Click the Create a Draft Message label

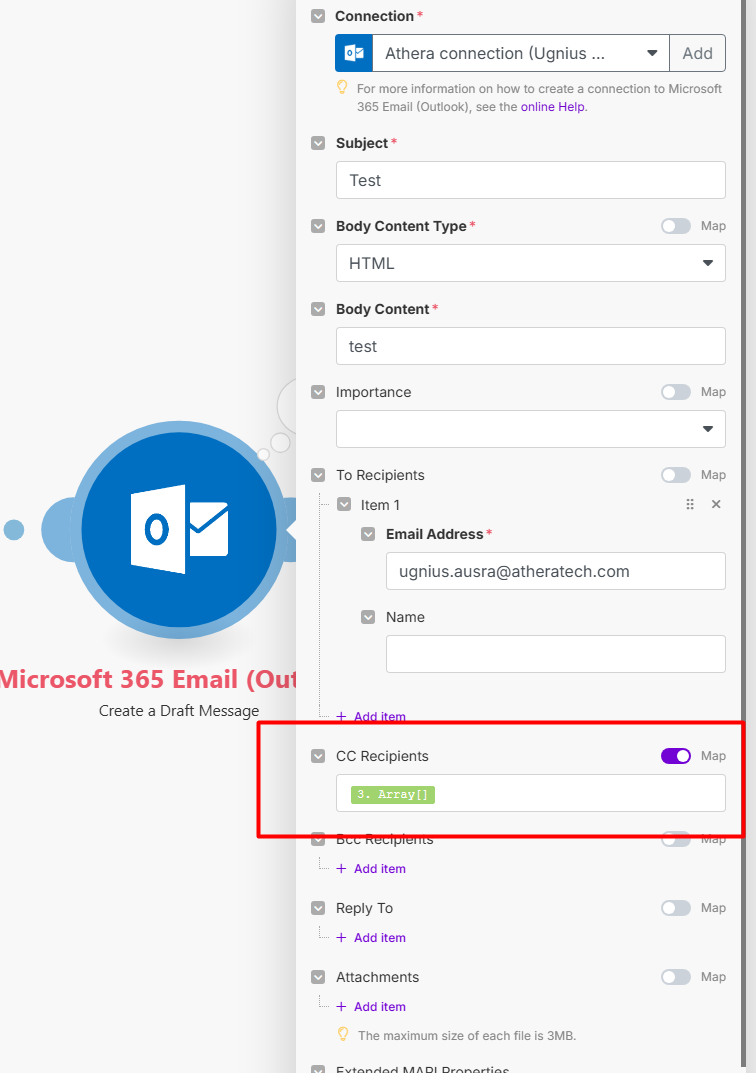click(x=179, y=711)
